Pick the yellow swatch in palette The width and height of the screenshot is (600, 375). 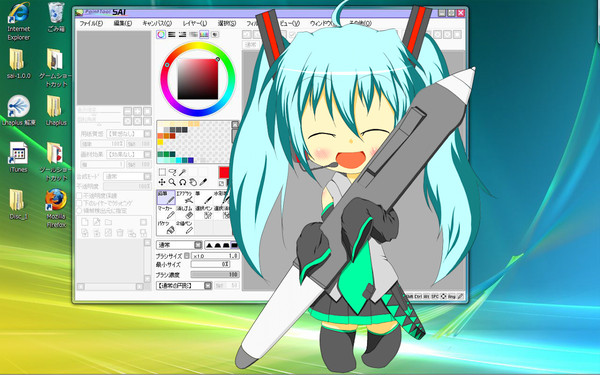click(x=160, y=142)
